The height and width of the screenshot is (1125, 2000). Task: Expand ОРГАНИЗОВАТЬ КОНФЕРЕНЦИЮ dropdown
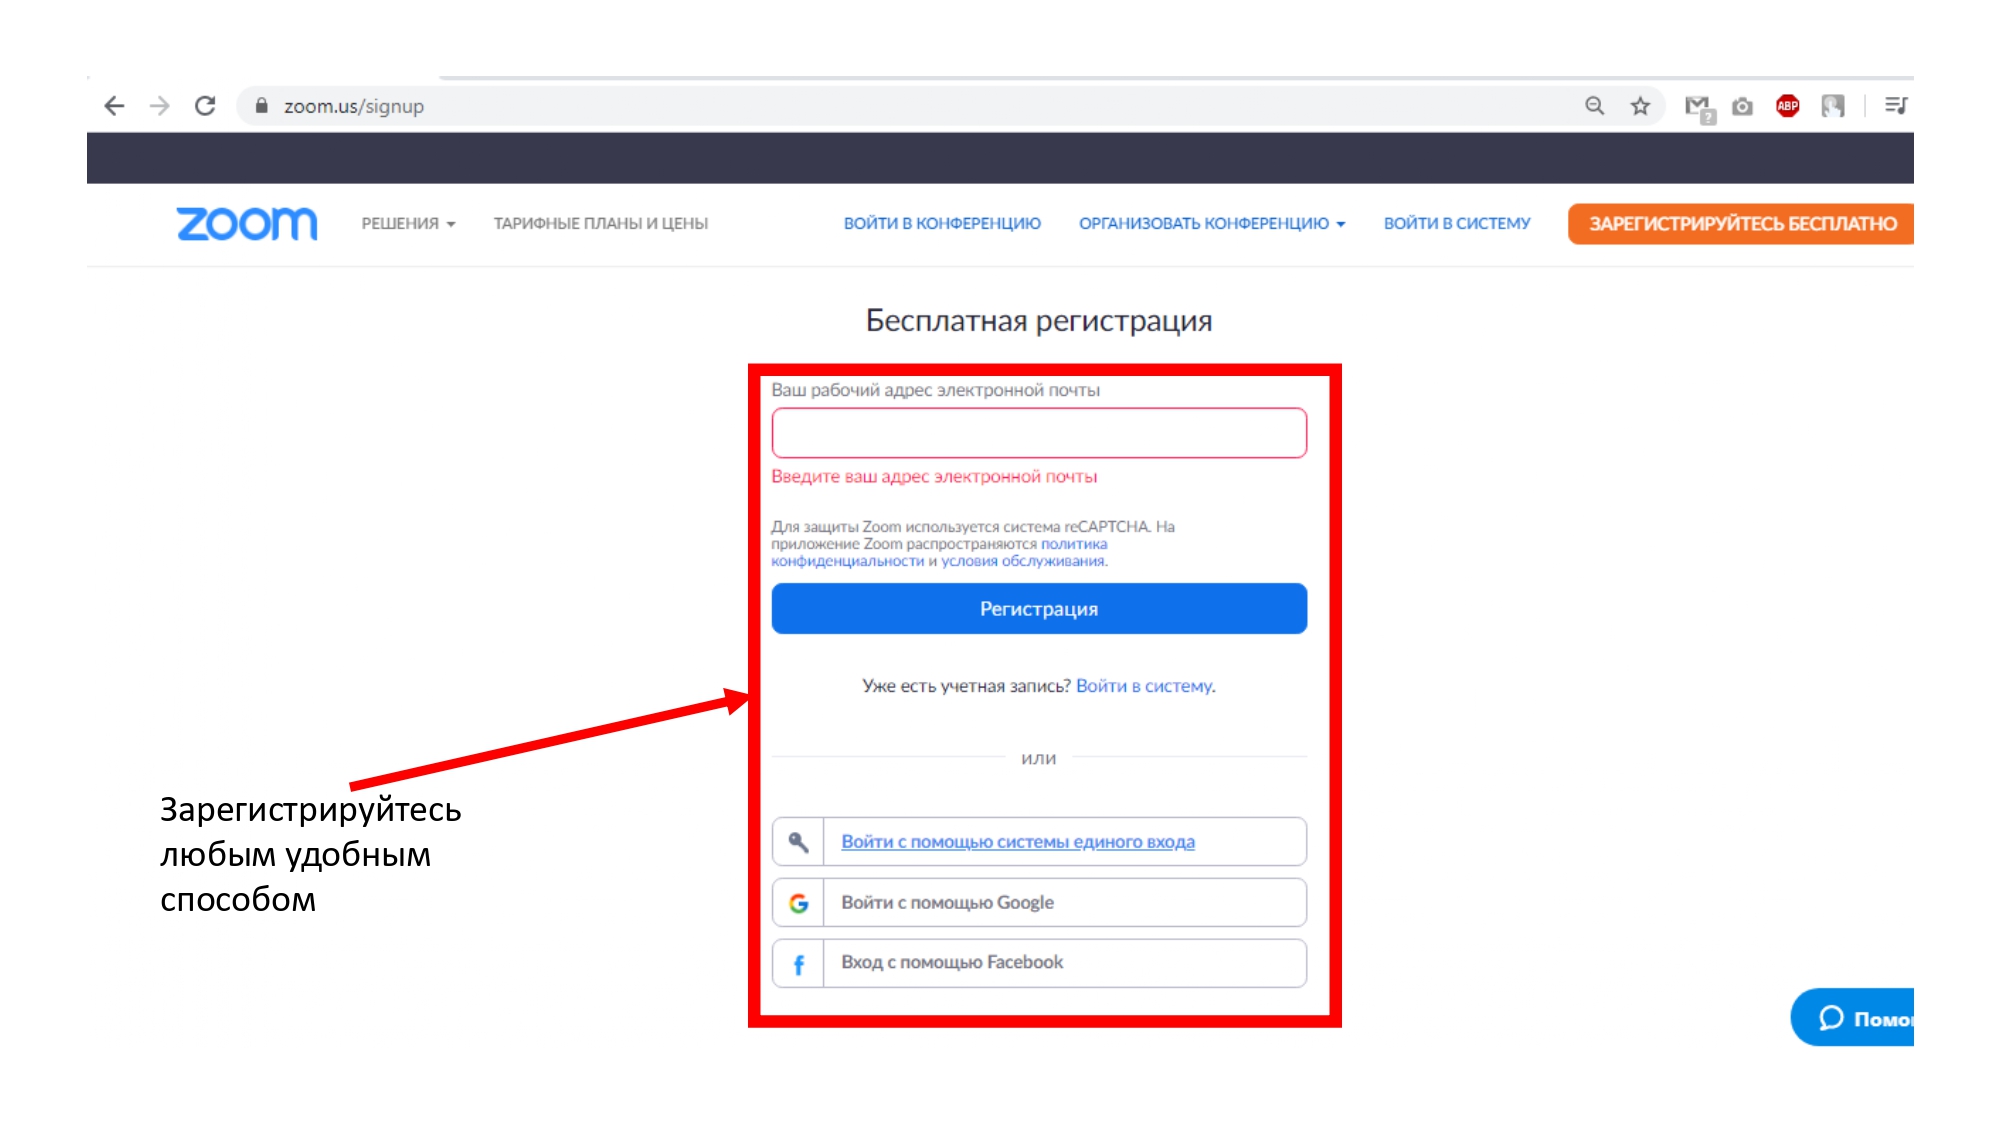1211,224
